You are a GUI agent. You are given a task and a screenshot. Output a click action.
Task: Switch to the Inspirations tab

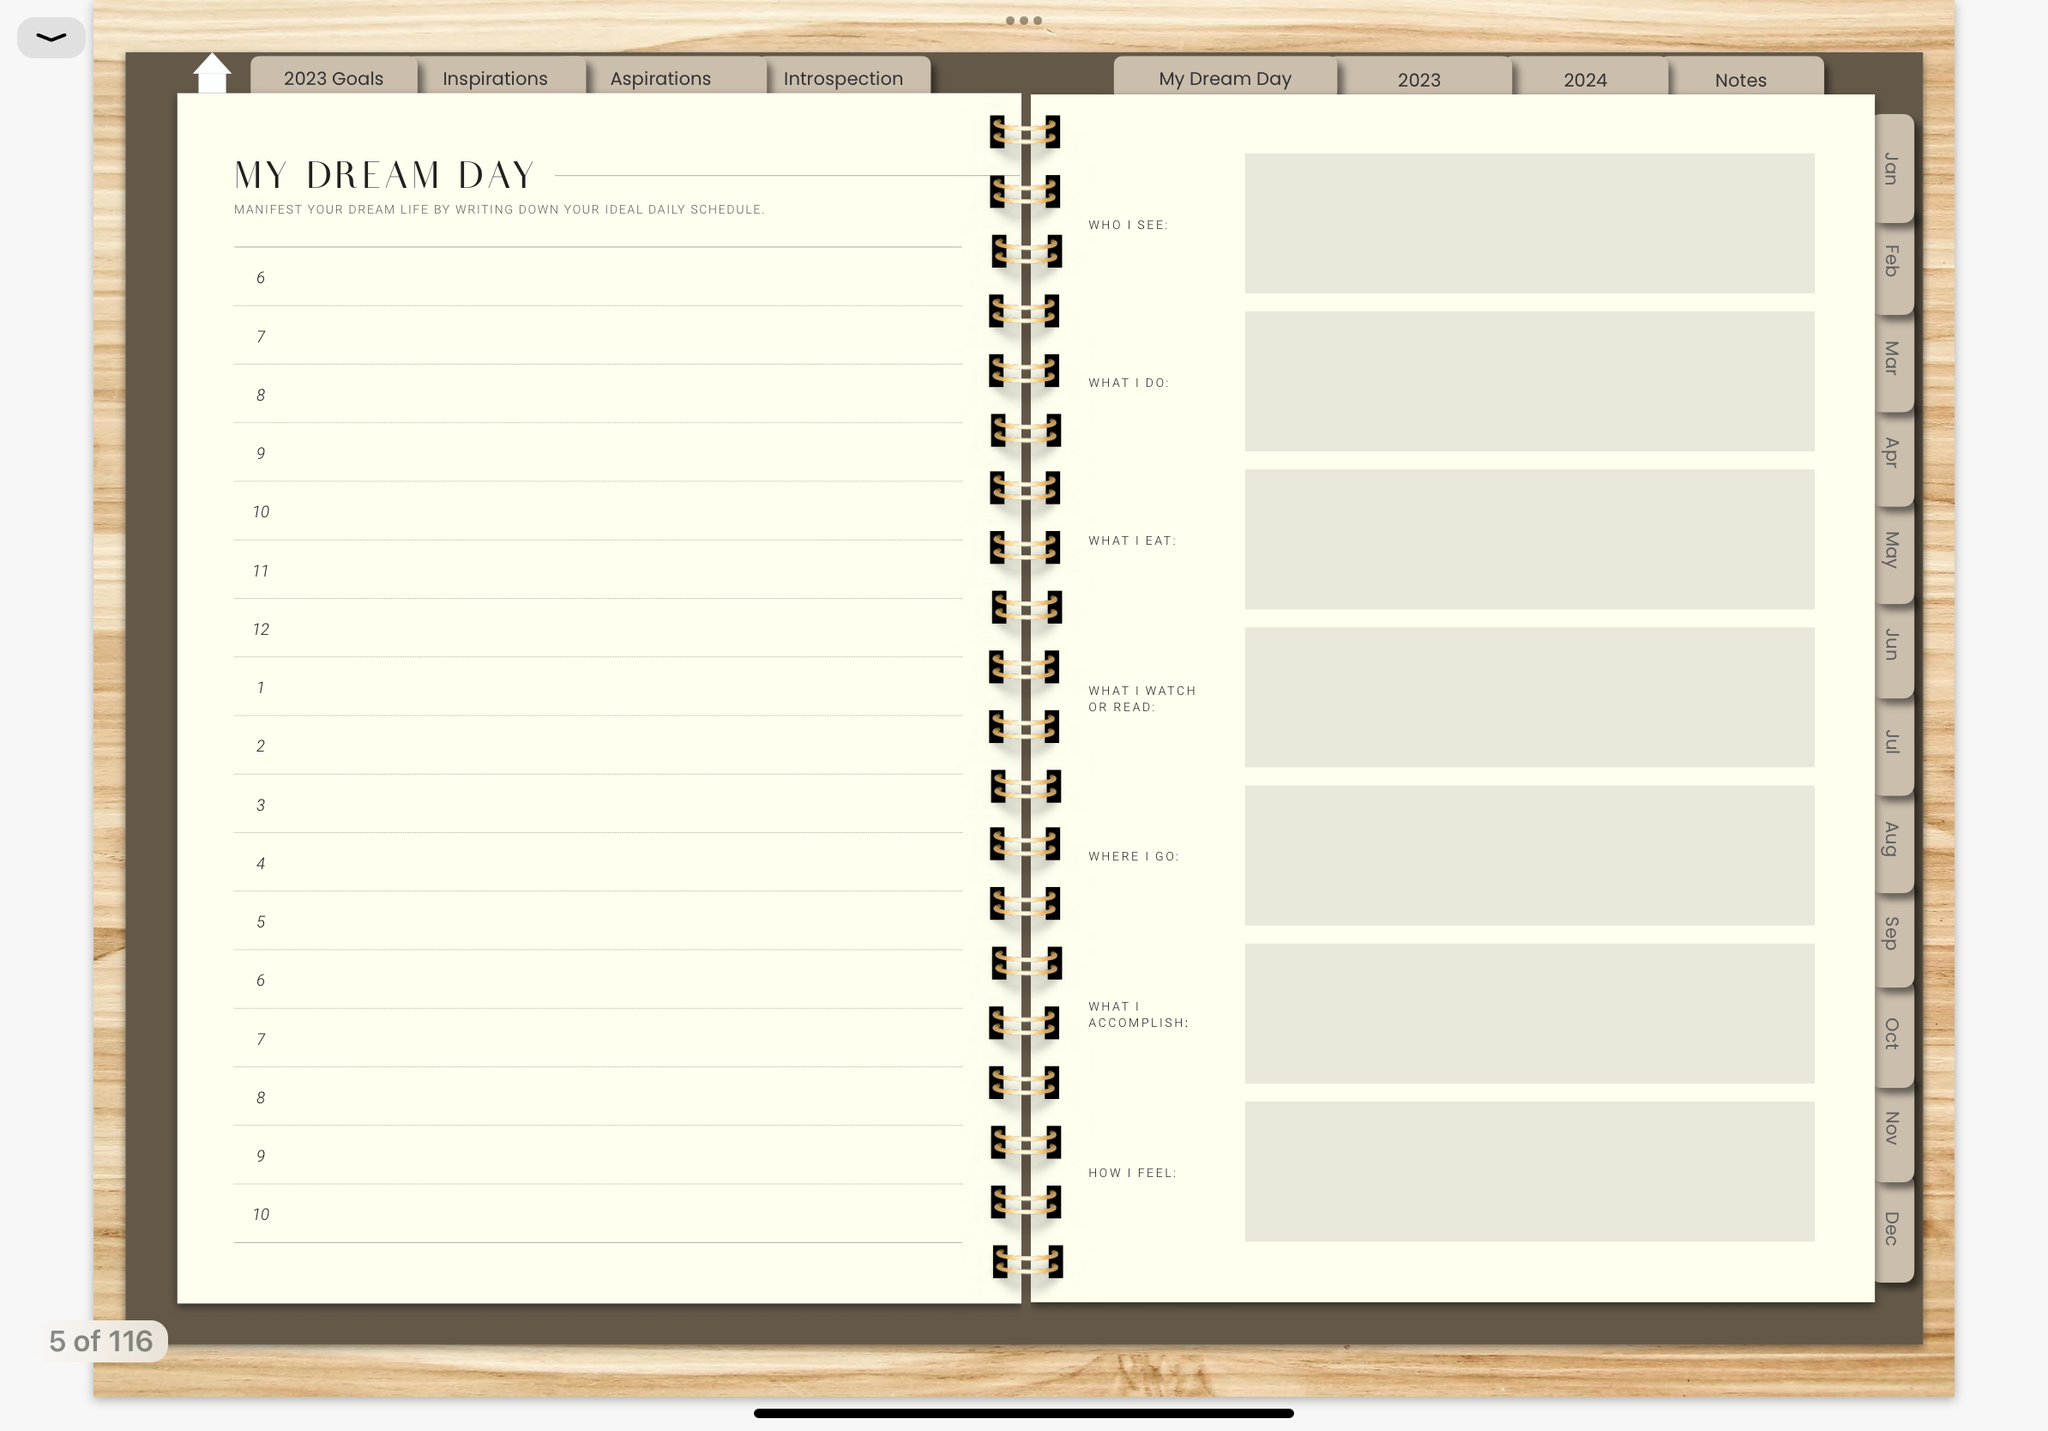(x=495, y=78)
